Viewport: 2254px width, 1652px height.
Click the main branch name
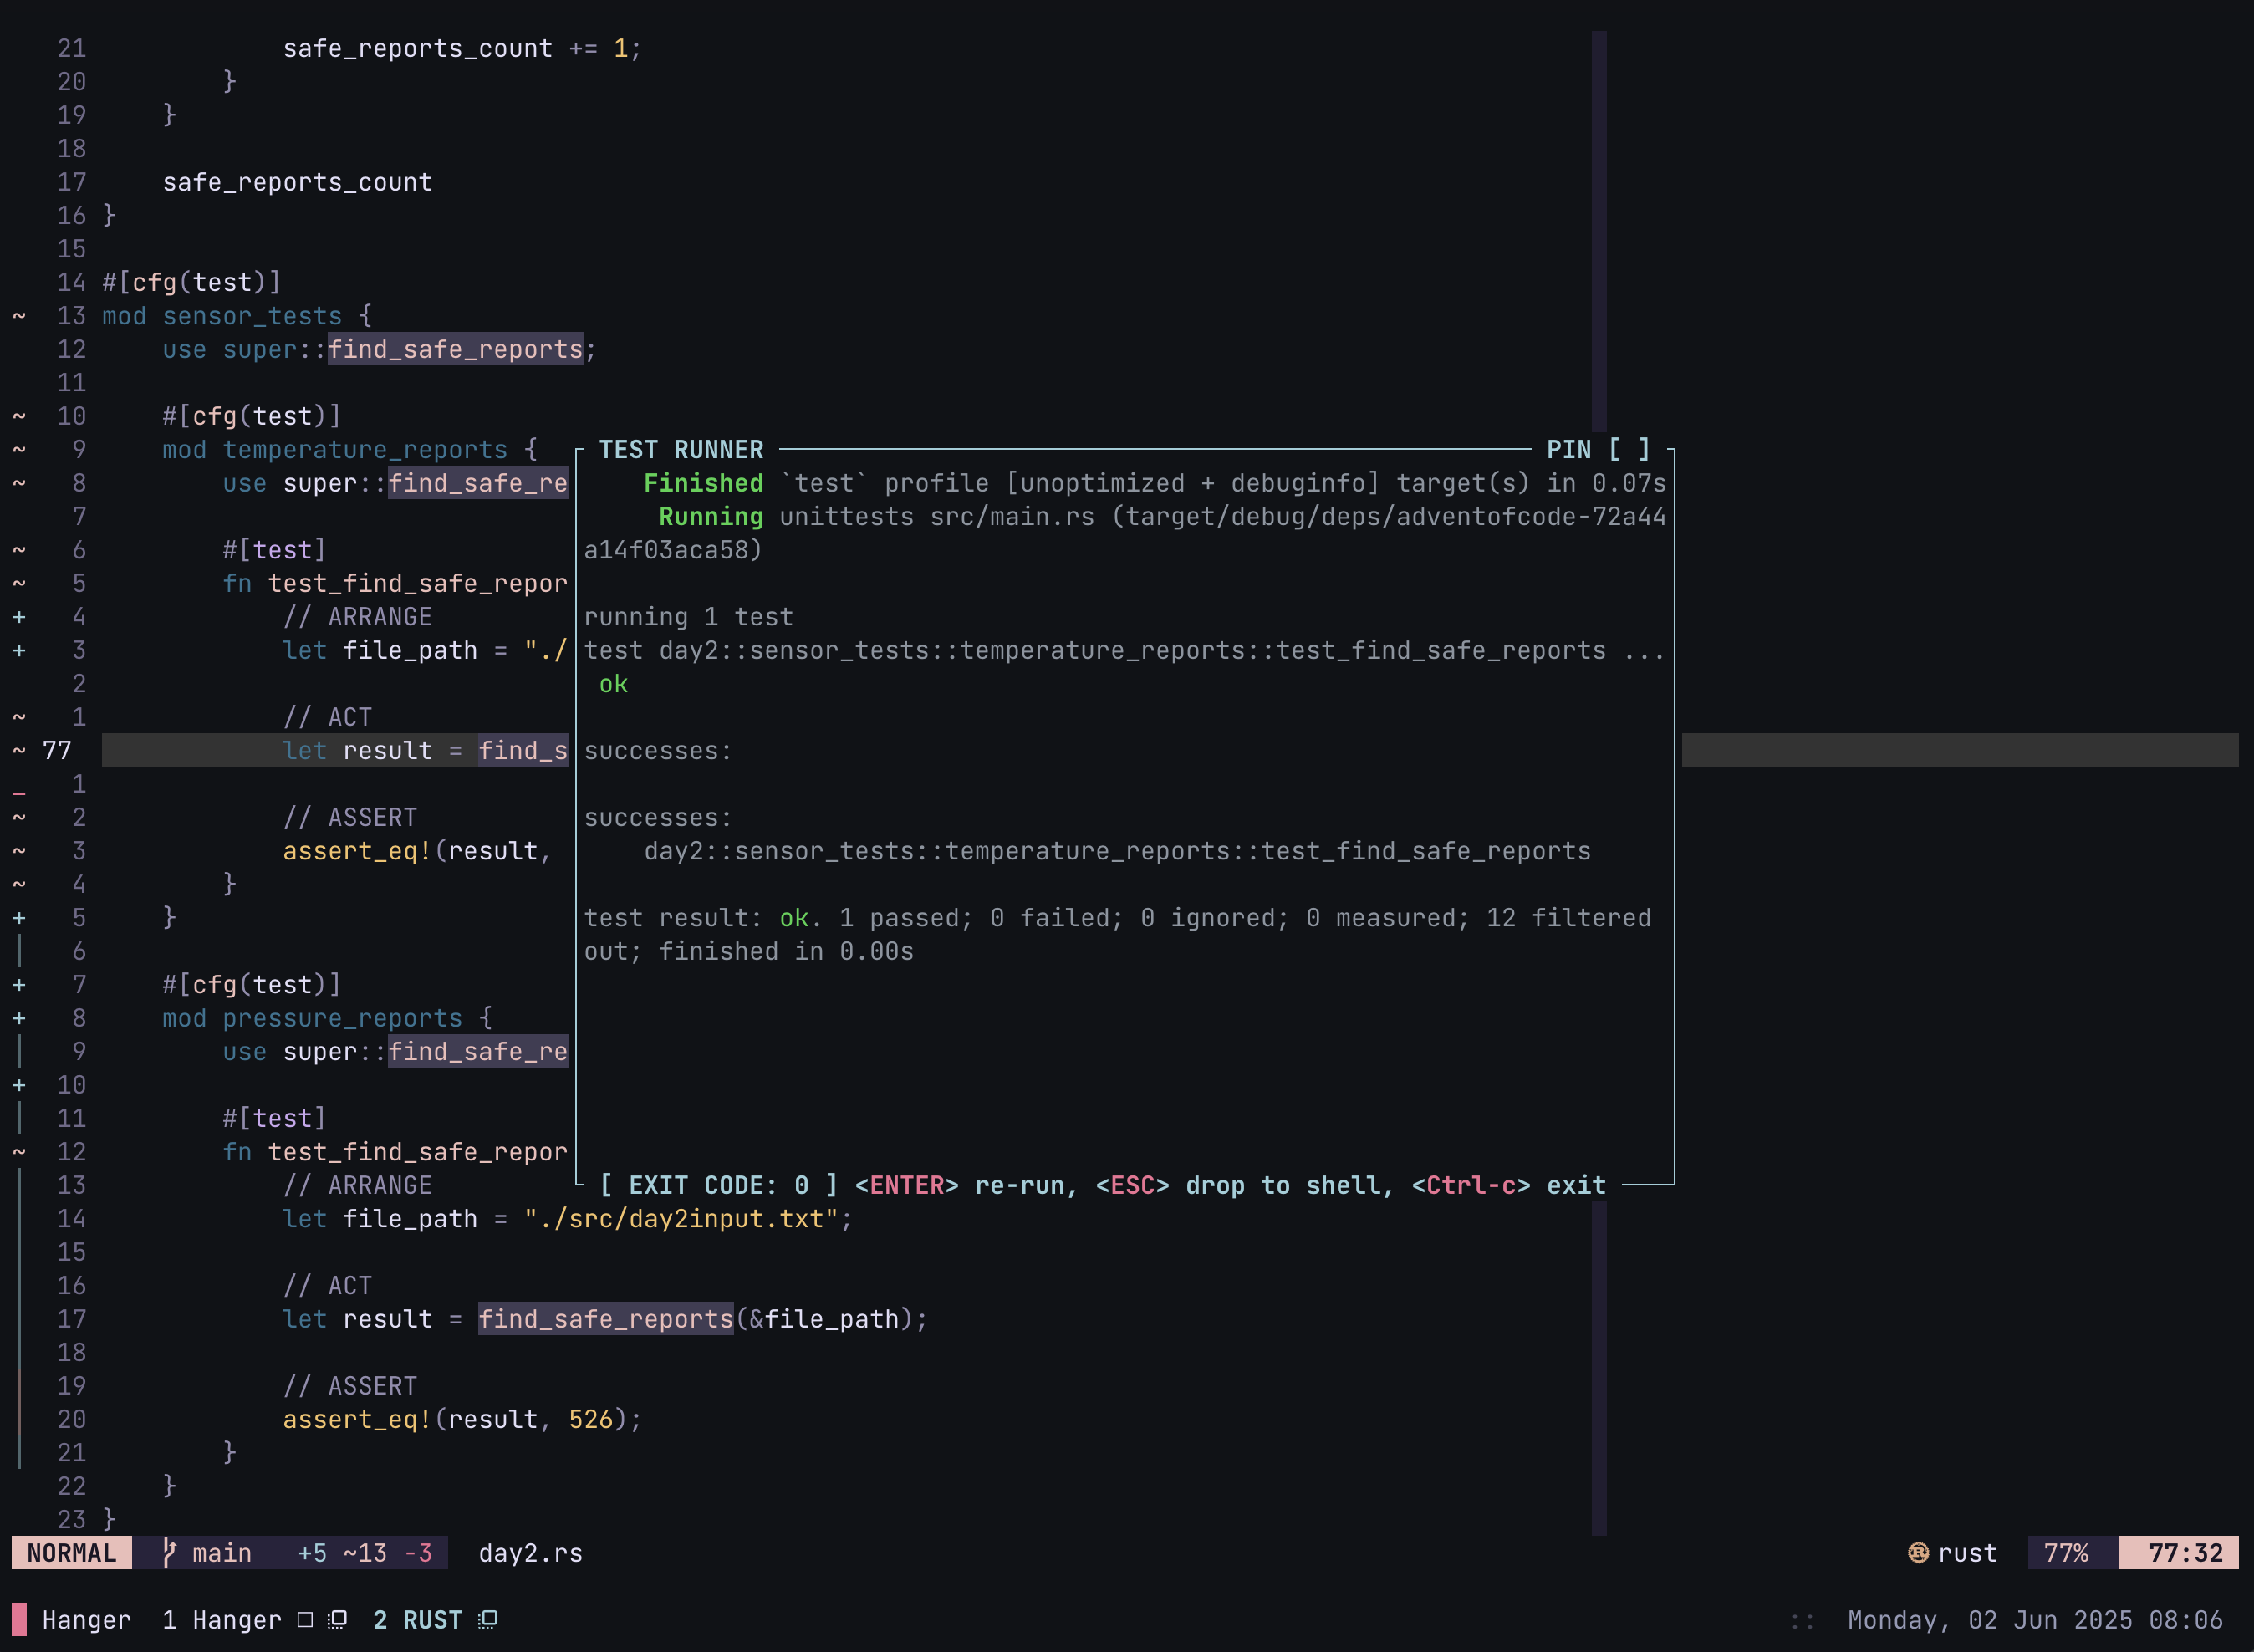[222, 1552]
